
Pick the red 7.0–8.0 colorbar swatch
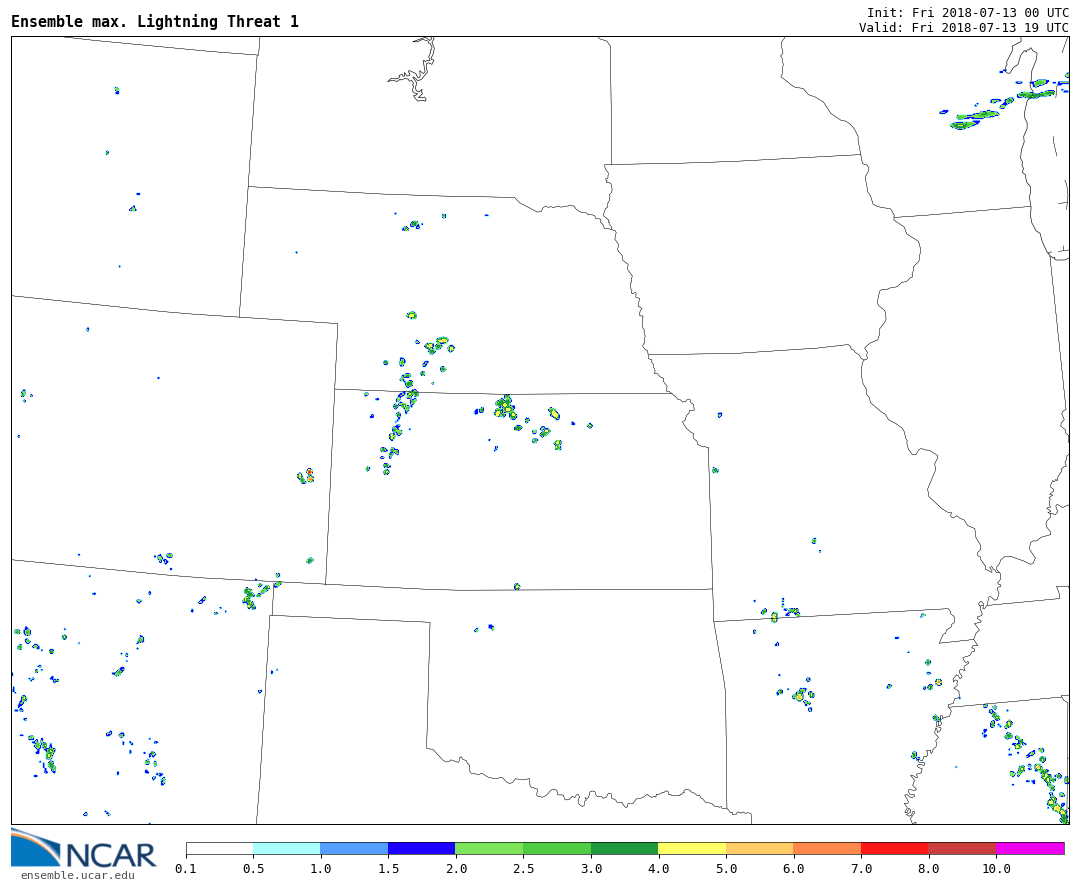(894, 848)
